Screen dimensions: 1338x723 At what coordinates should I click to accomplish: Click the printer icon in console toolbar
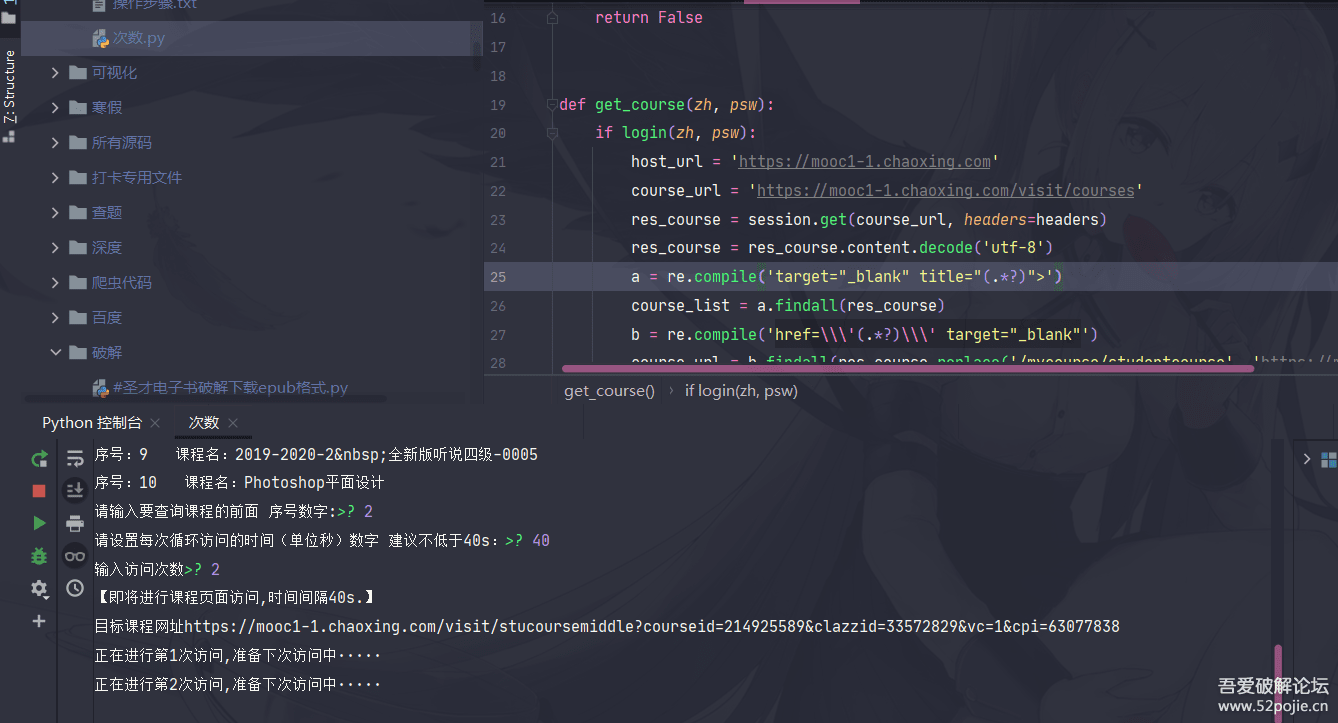75,523
